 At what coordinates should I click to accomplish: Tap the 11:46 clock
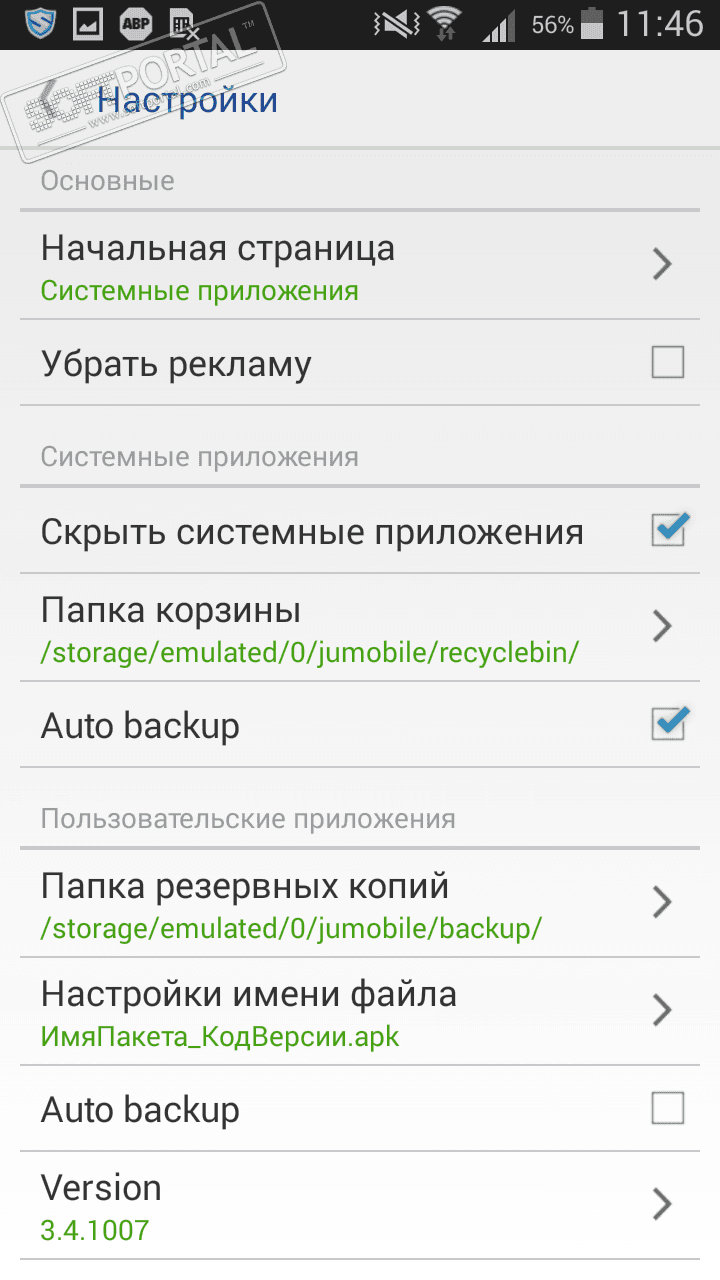click(x=660, y=24)
